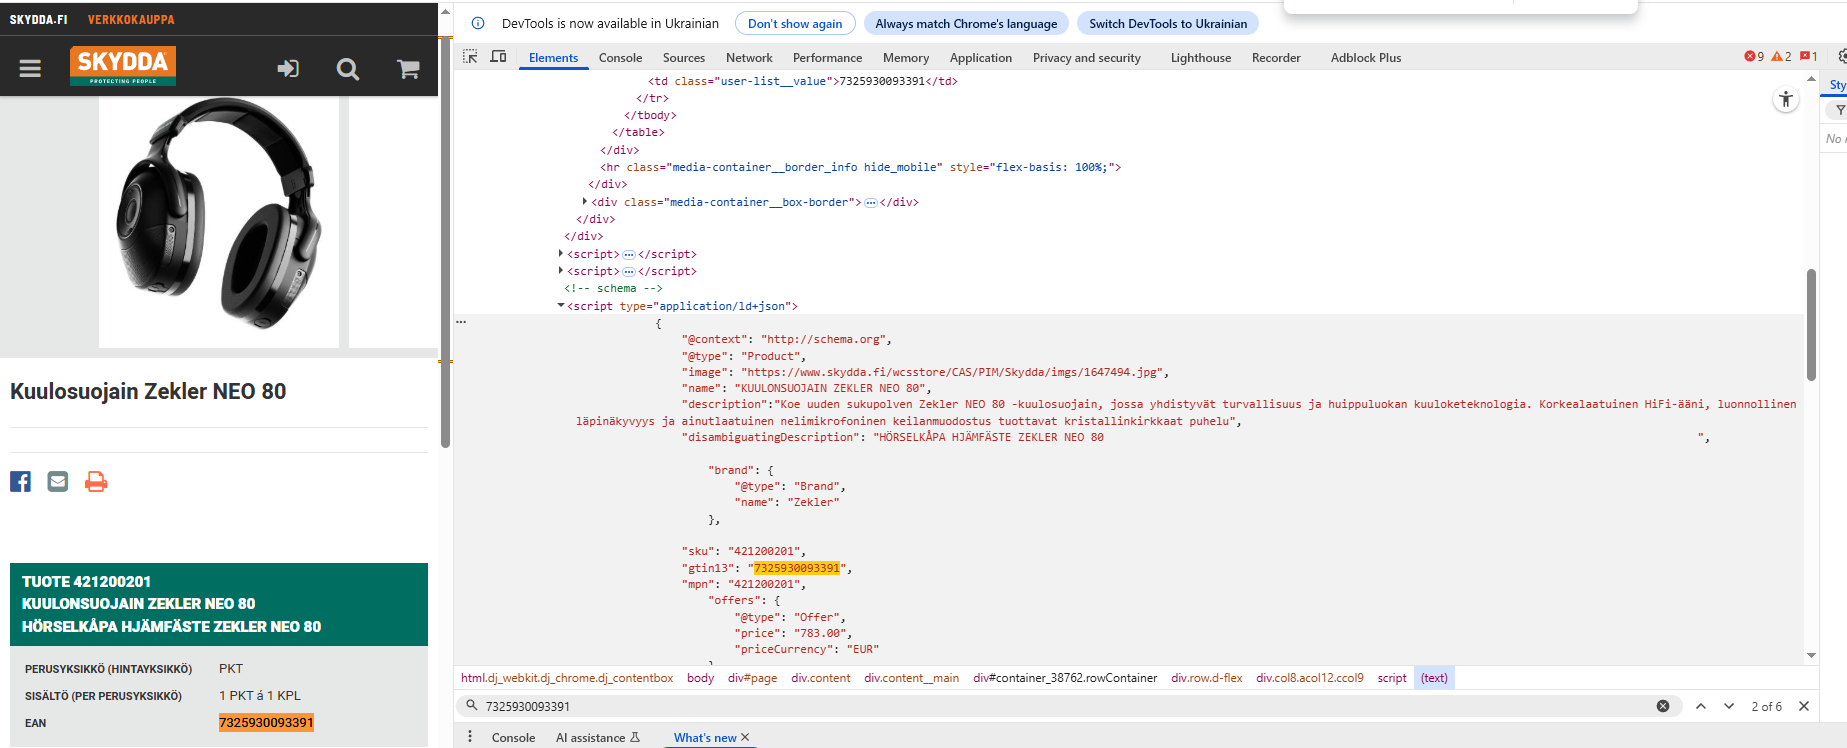Open the Network tab

click(x=749, y=58)
